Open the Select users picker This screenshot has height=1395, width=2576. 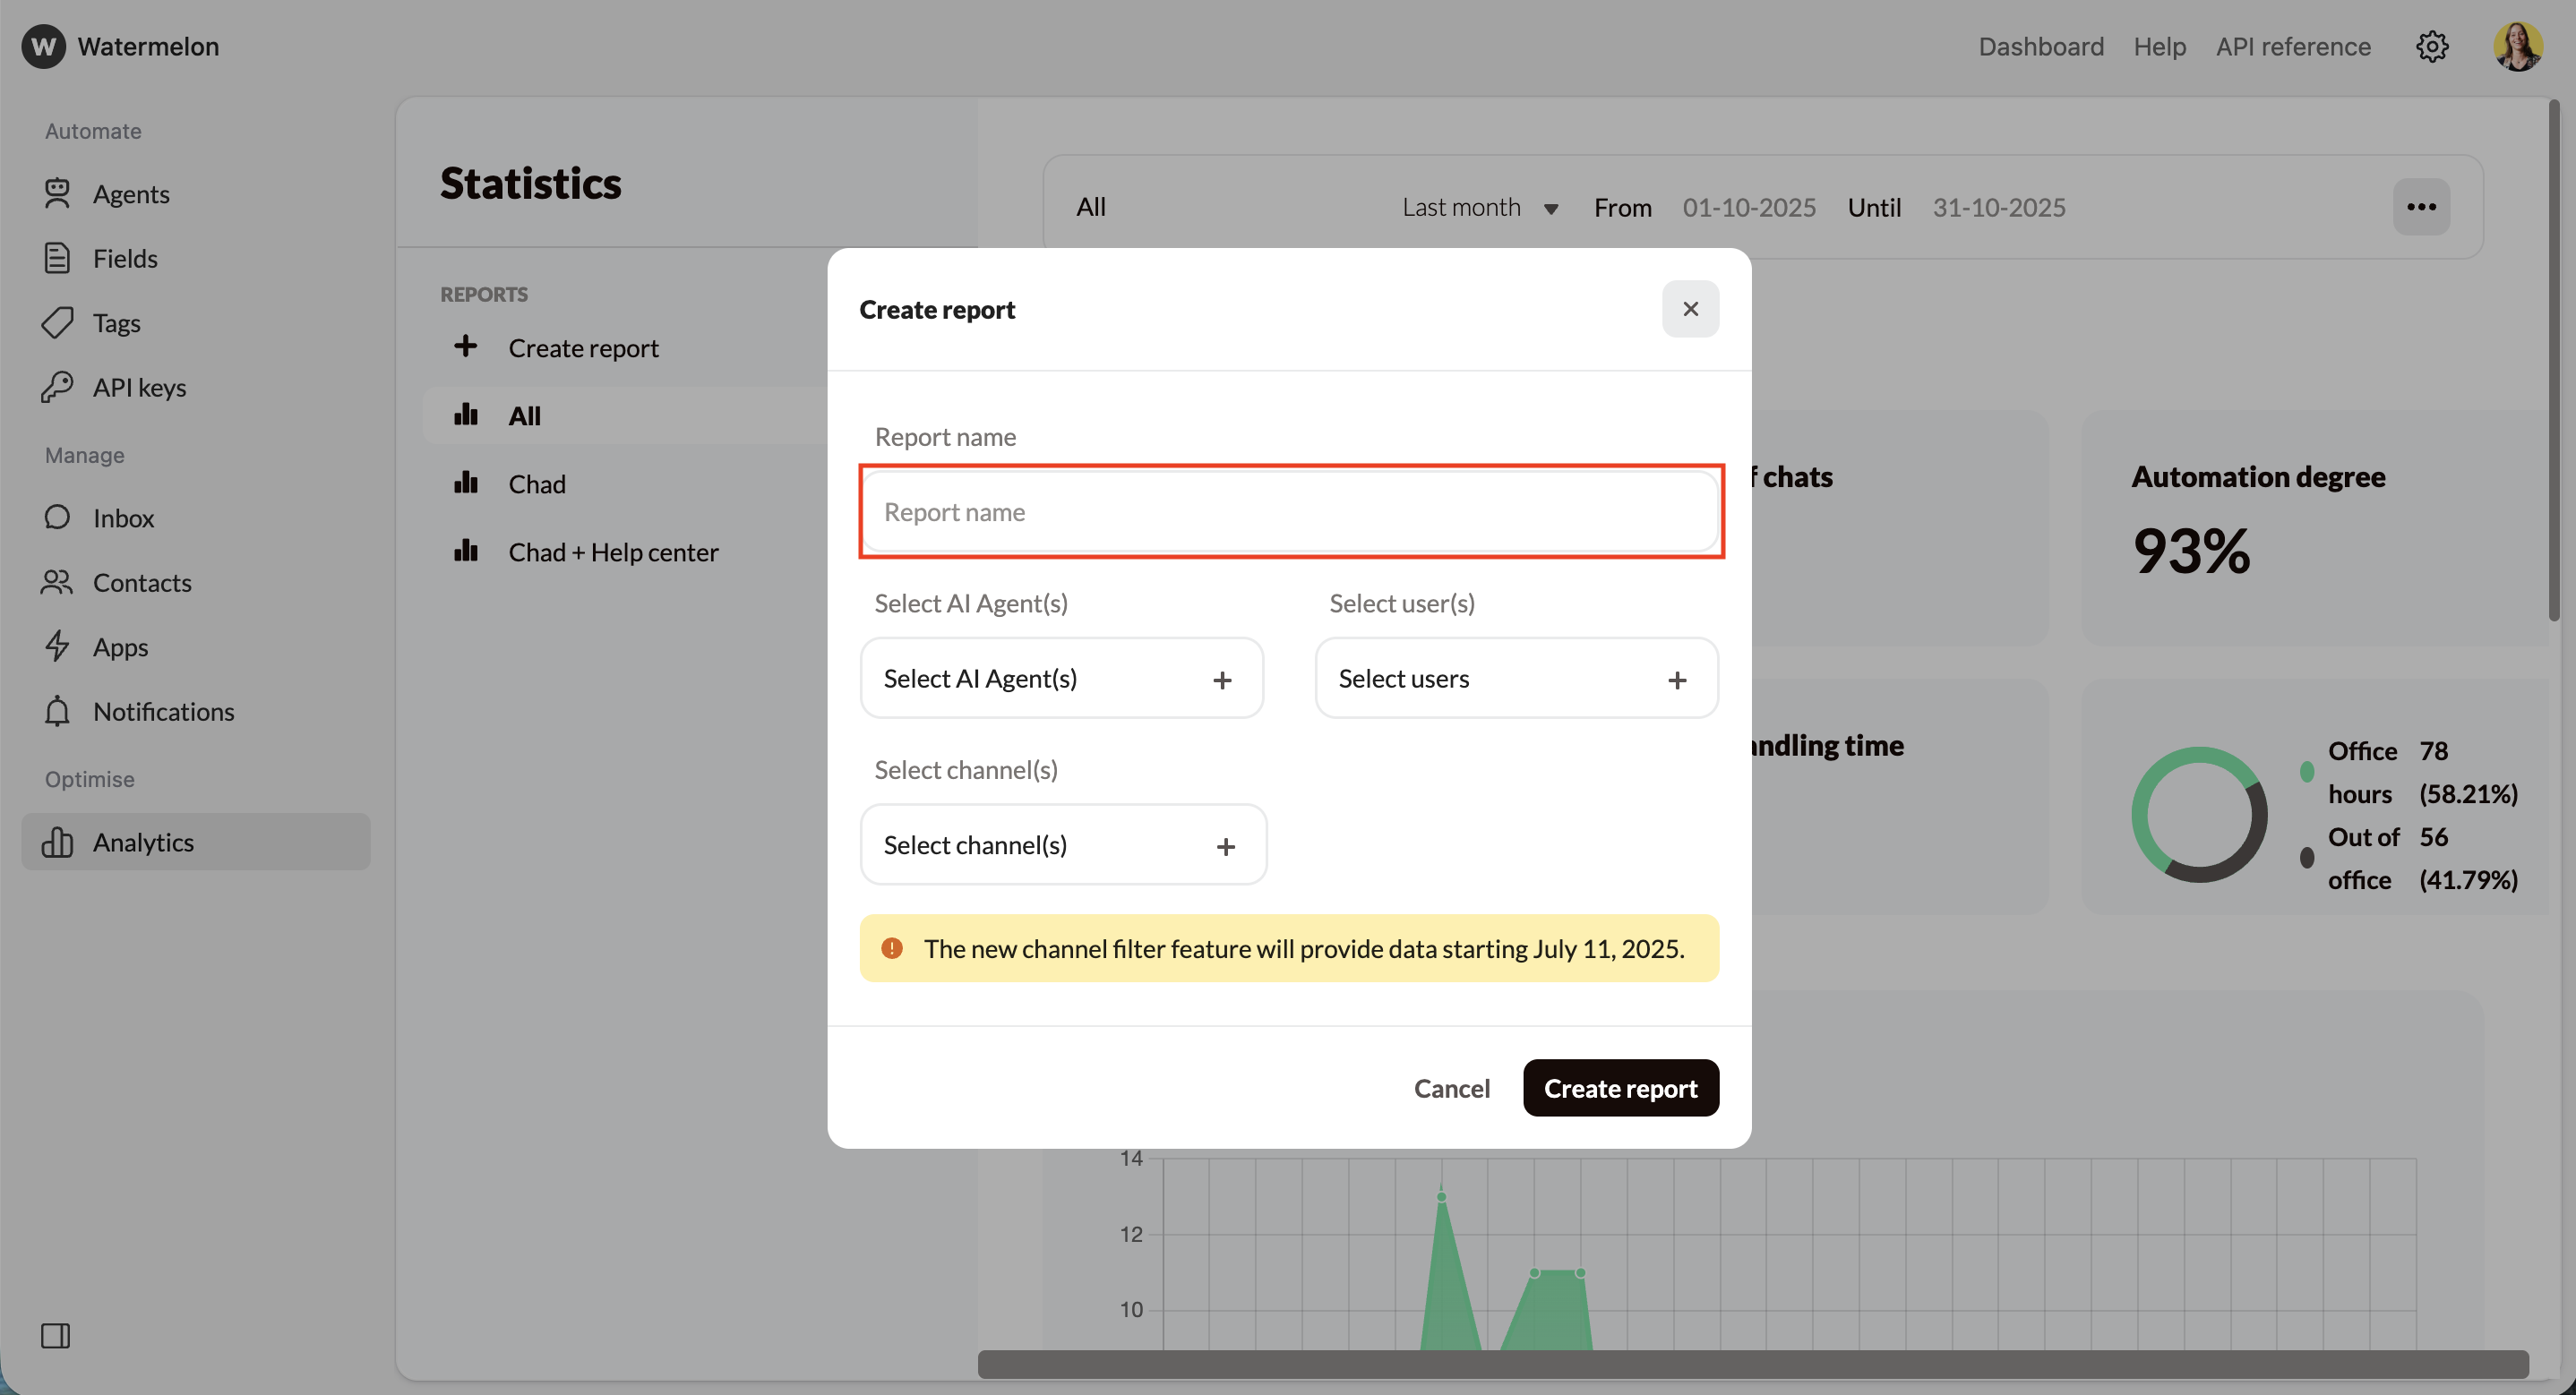[x=1516, y=678]
